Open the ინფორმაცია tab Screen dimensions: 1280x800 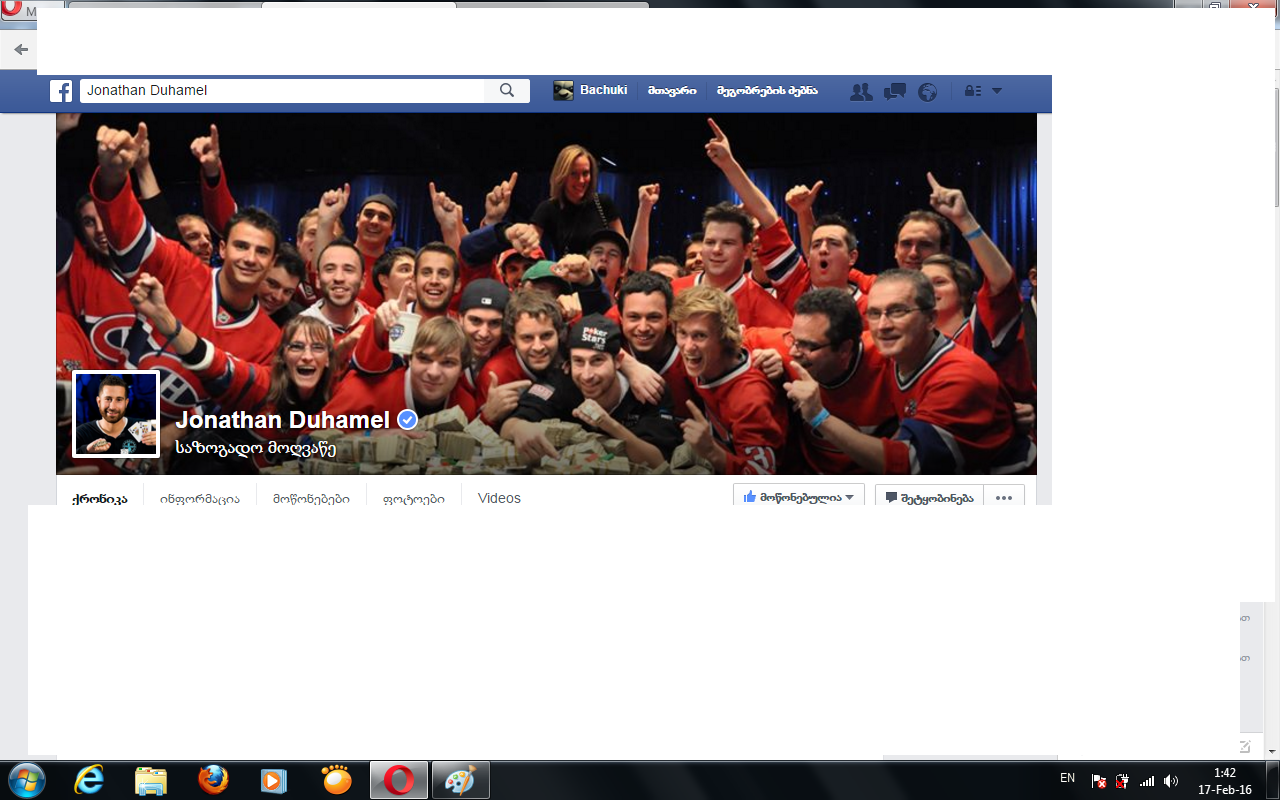click(200, 499)
